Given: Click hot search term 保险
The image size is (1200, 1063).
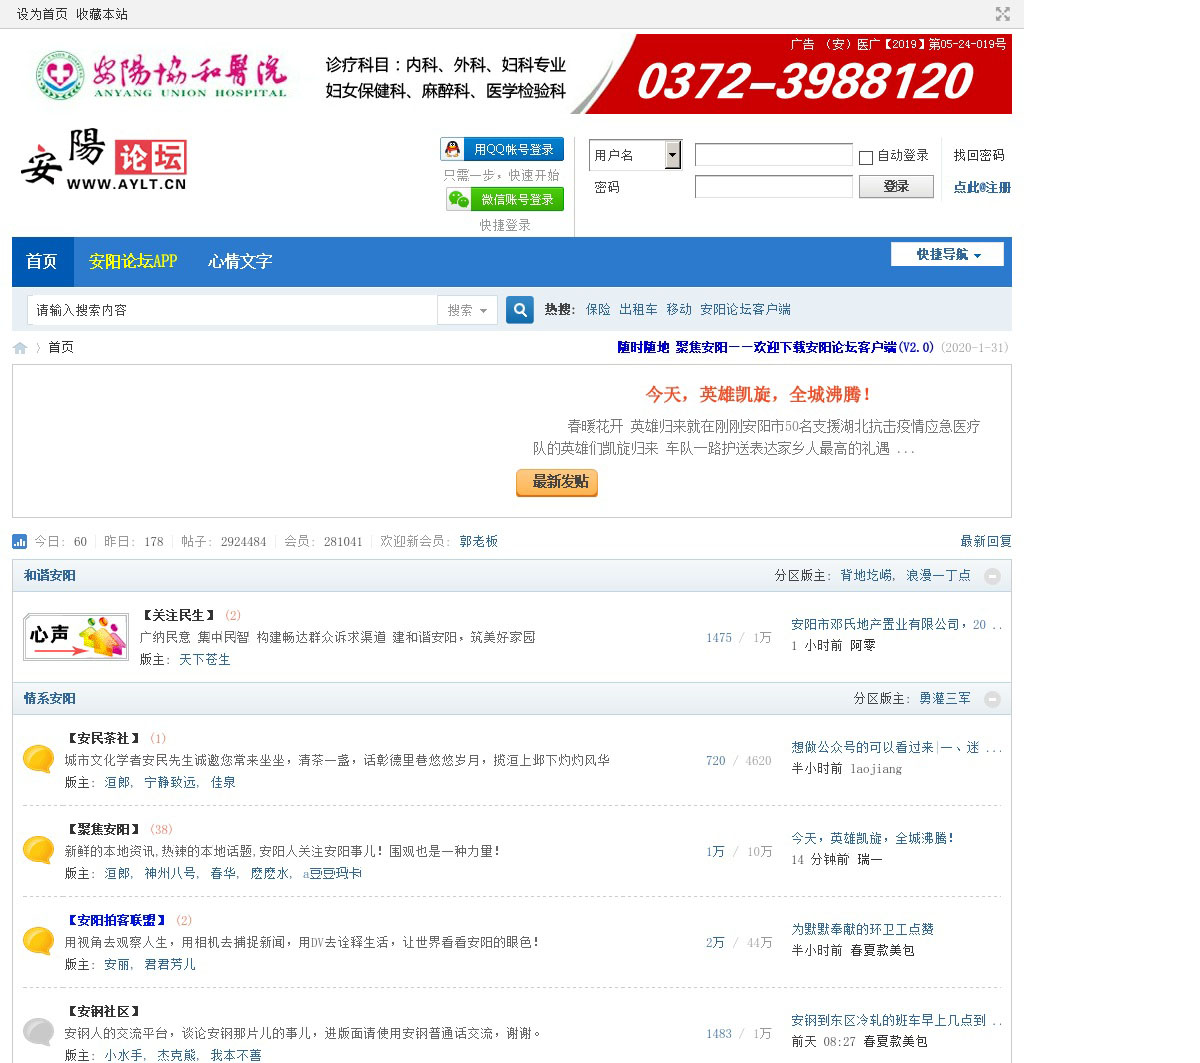Looking at the screenshot, I should 598,309.
